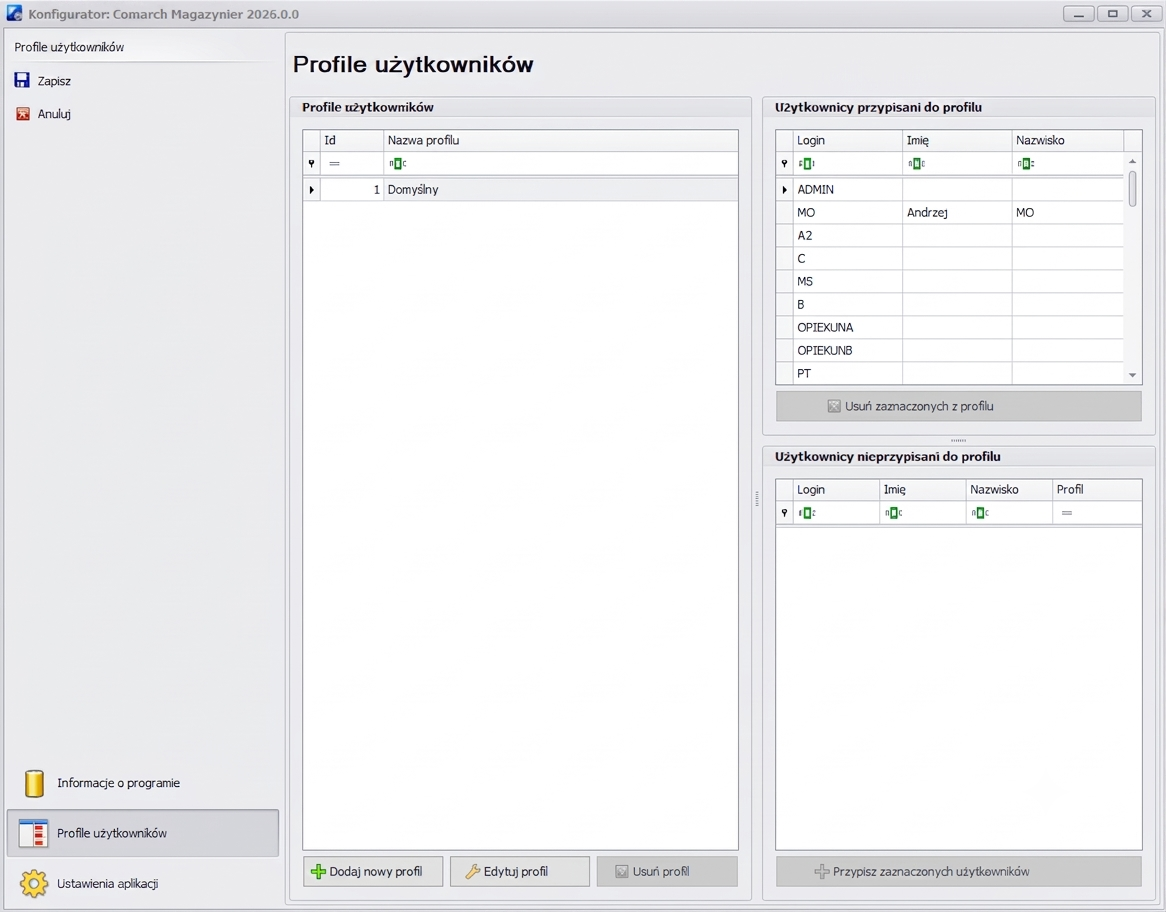Maximize the Konfigurator window
Image resolution: width=1166 pixels, height=912 pixels.
[x=1112, y=13]
